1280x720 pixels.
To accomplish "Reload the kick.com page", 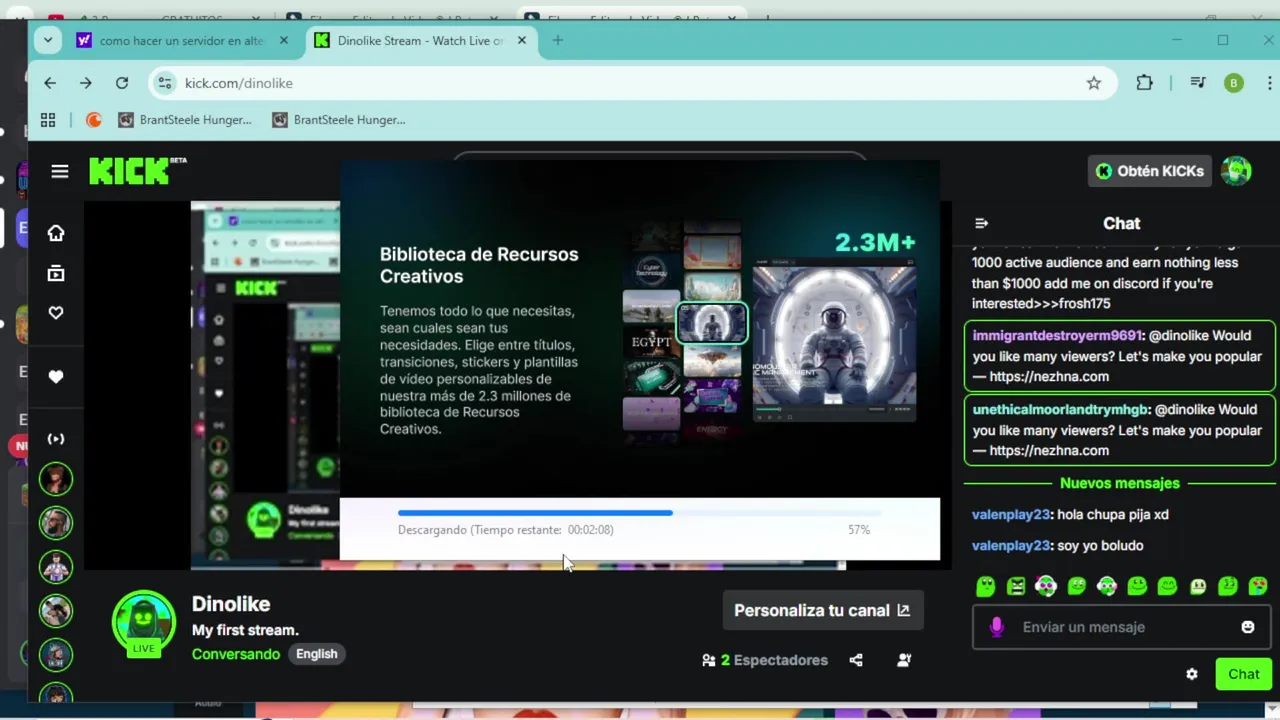I will [x=122, y=83].
